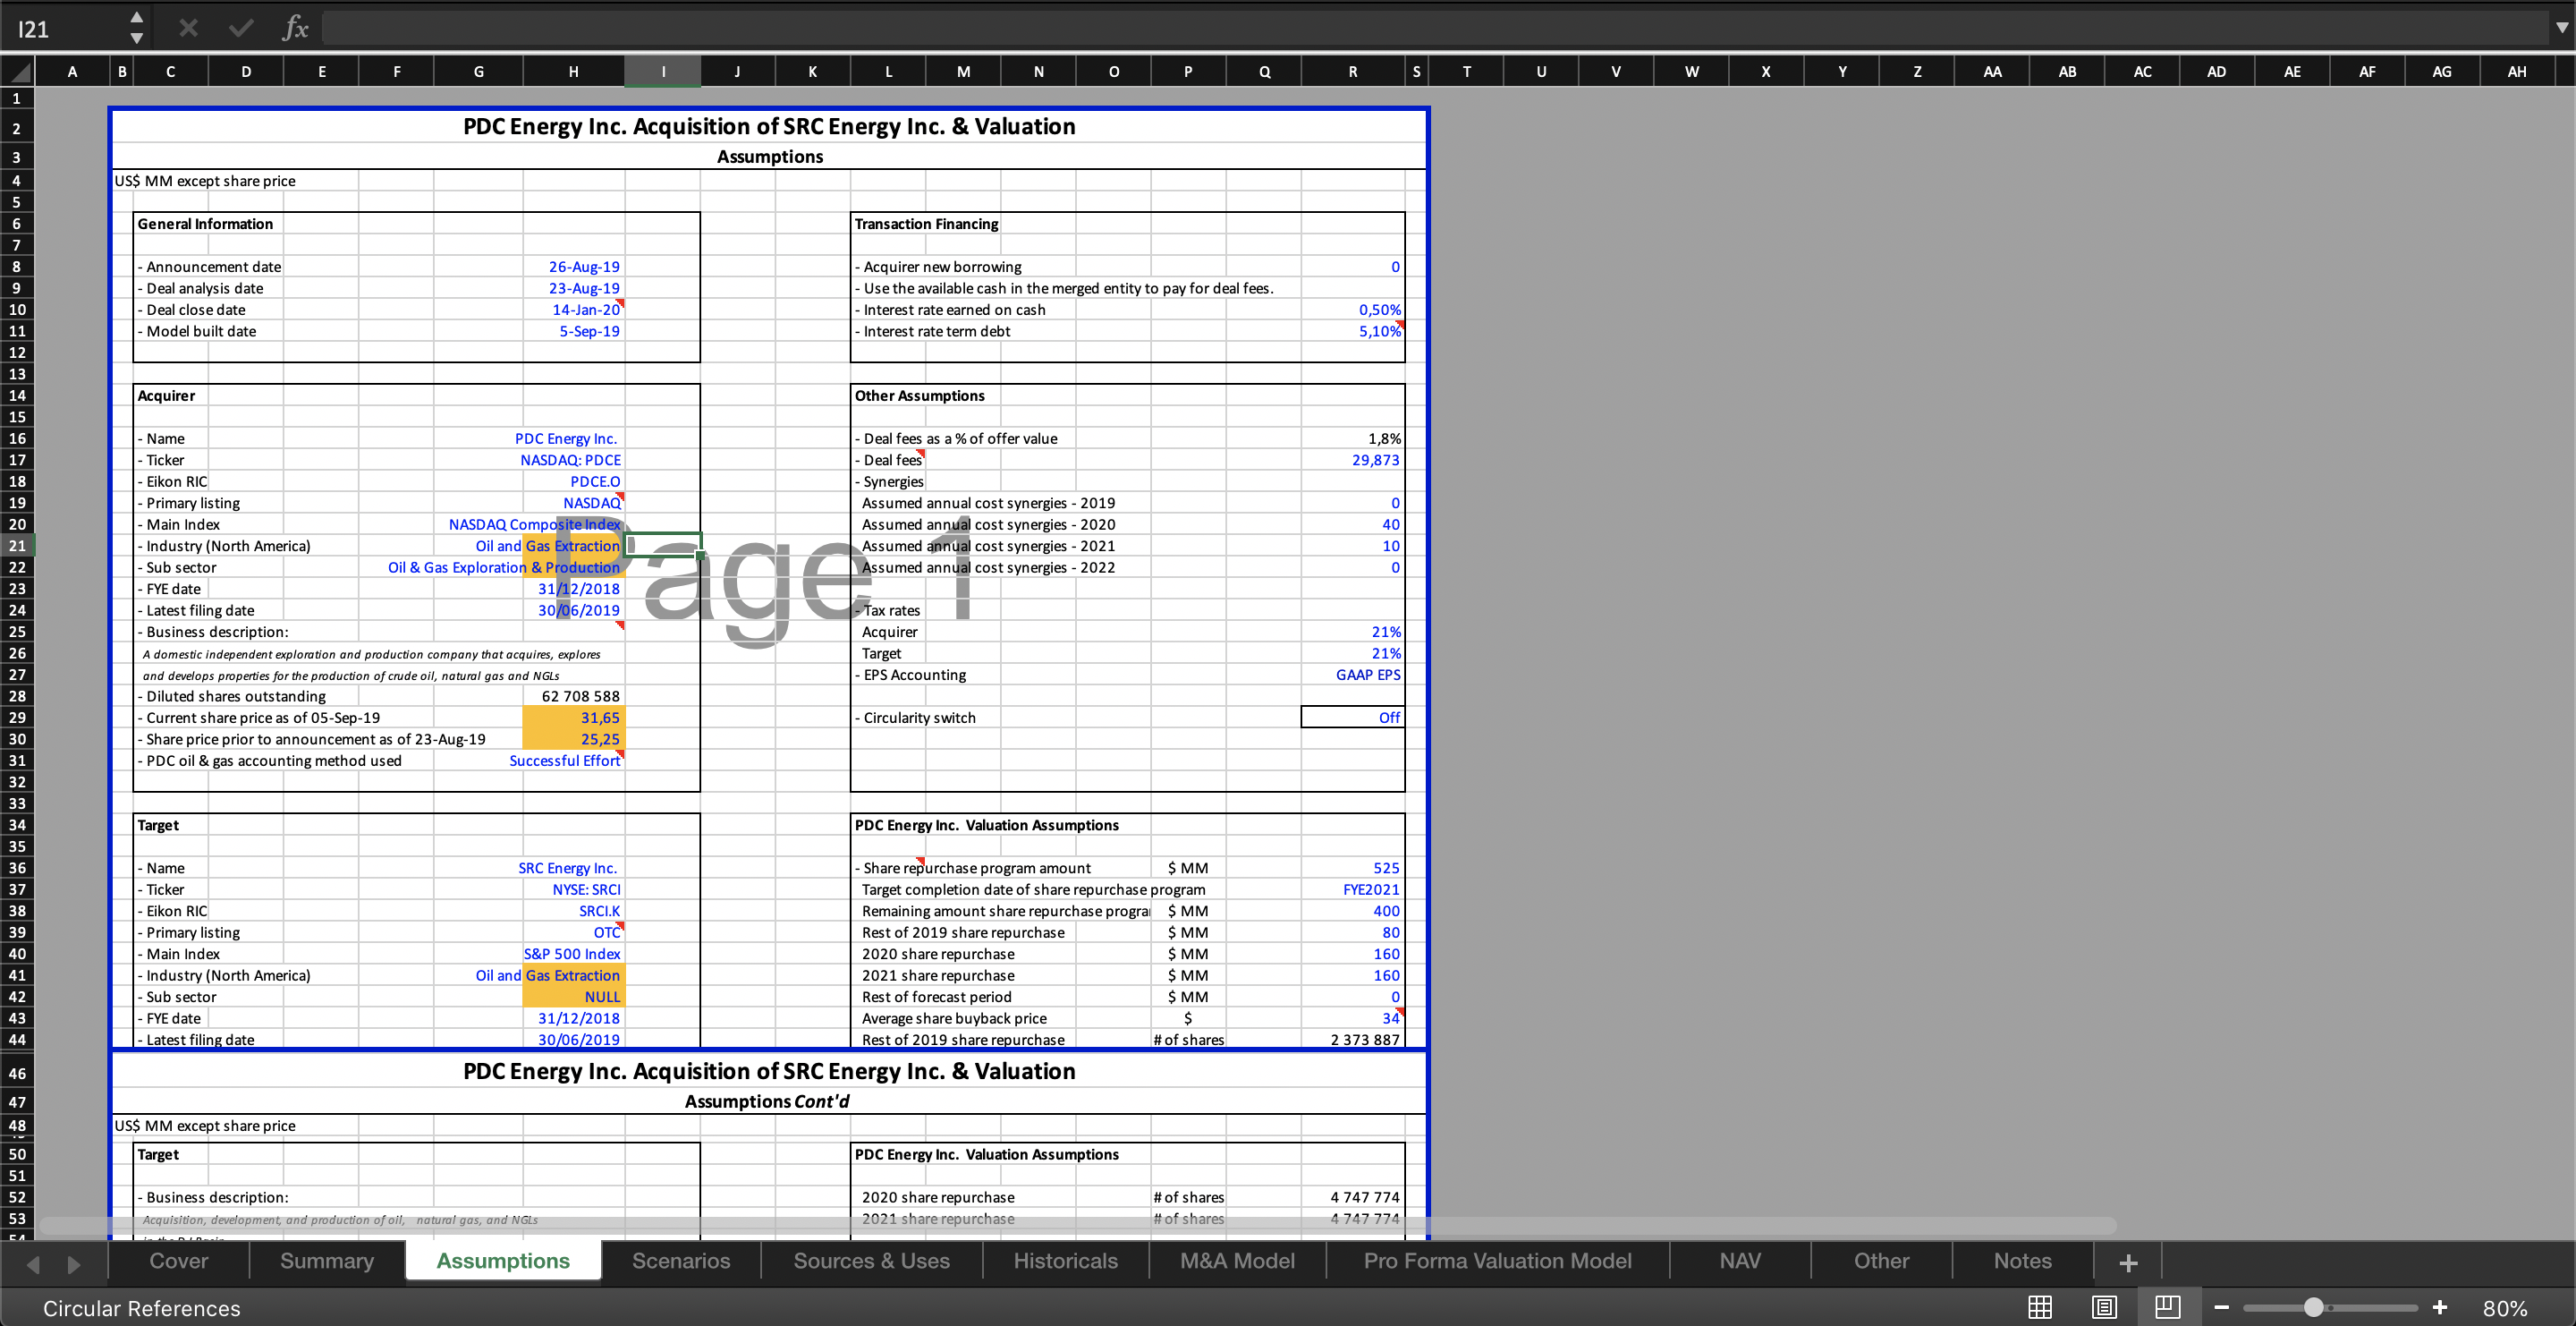Click the 29,873 deal fees cell
Viewport: 2576px width, 1326px height.
[x=1353, y=460]
